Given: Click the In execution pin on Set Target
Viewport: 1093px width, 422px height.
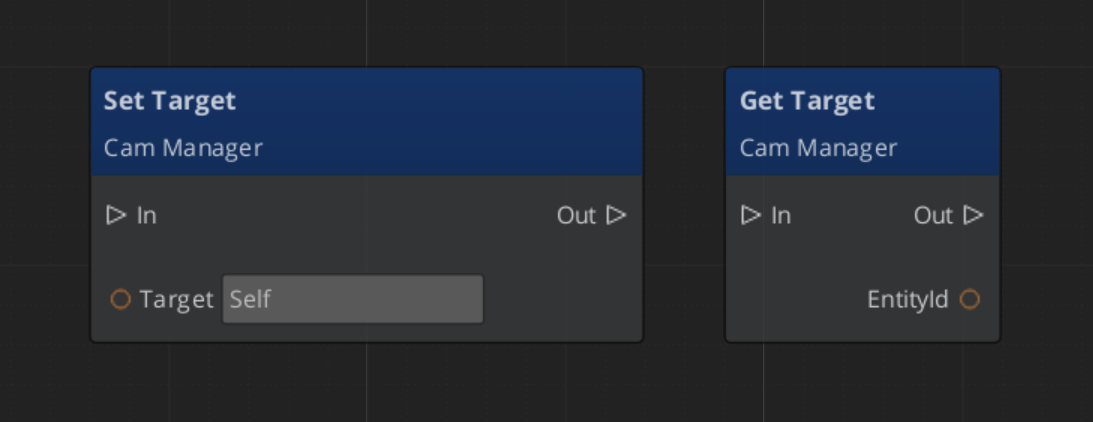Looking at the screenshot, I should [x=116, y=215].
